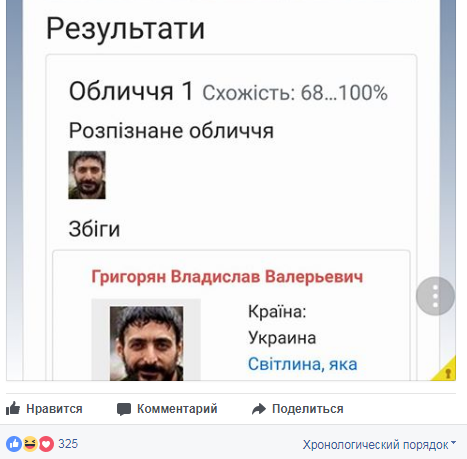The image size is (467, 459).
Task: Click the Результати page heading
Action: click(x=125, y=29)
